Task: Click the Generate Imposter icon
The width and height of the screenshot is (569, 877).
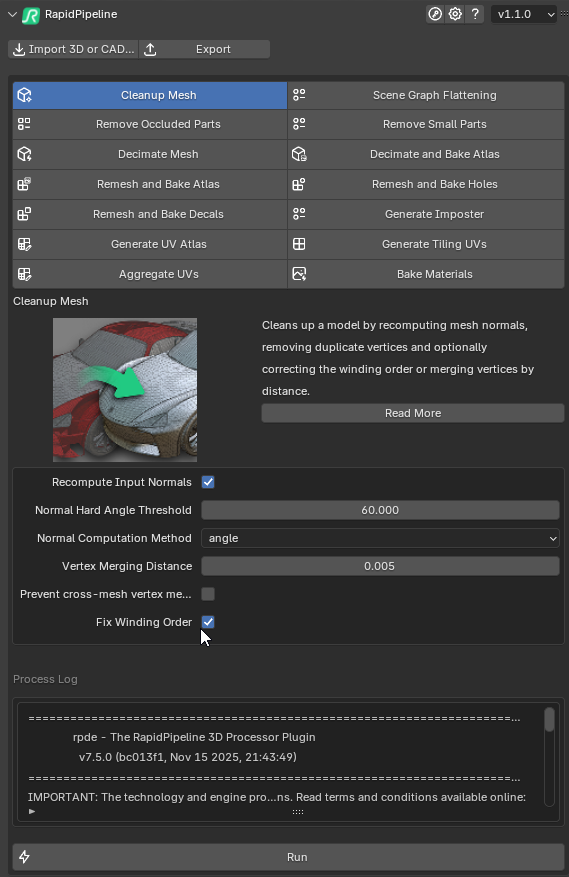Action: tap(299, 214)
